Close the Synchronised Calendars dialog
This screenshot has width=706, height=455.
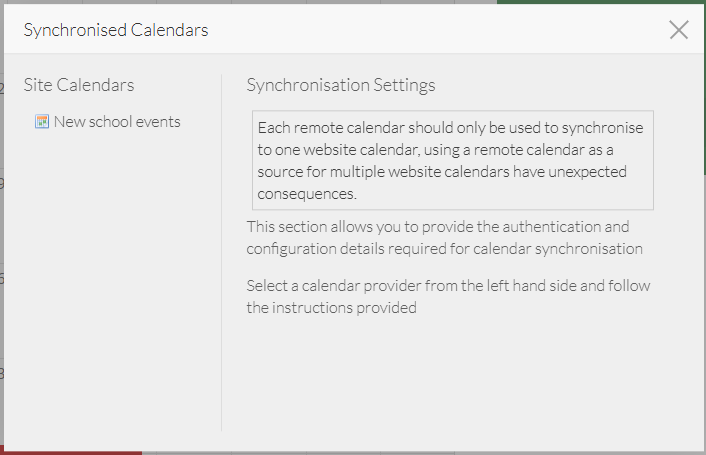click(x=679, y=30)
